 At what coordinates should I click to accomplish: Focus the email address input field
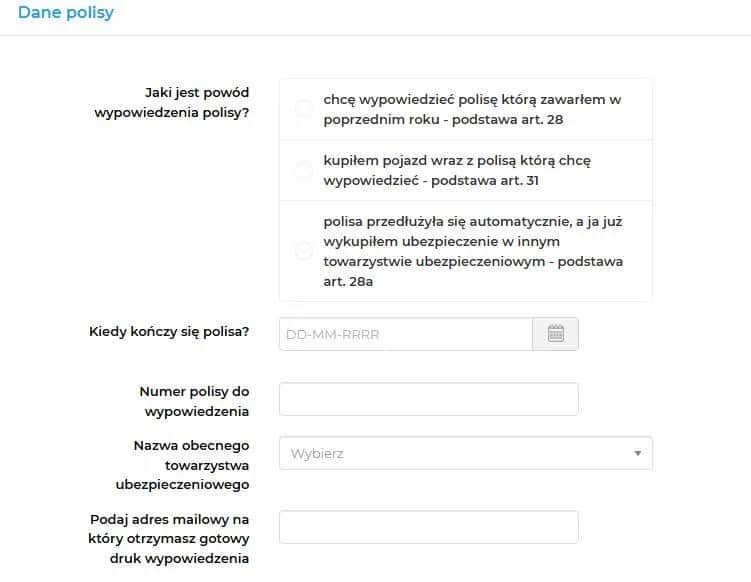[x=428, y=527]
